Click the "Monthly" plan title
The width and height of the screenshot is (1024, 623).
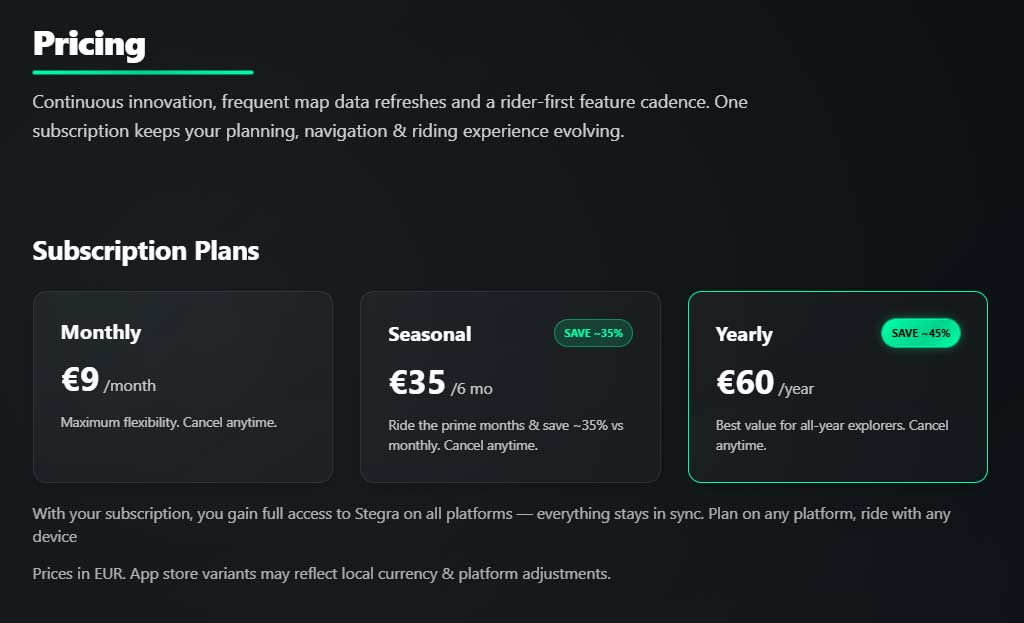[x=101, y=332]
